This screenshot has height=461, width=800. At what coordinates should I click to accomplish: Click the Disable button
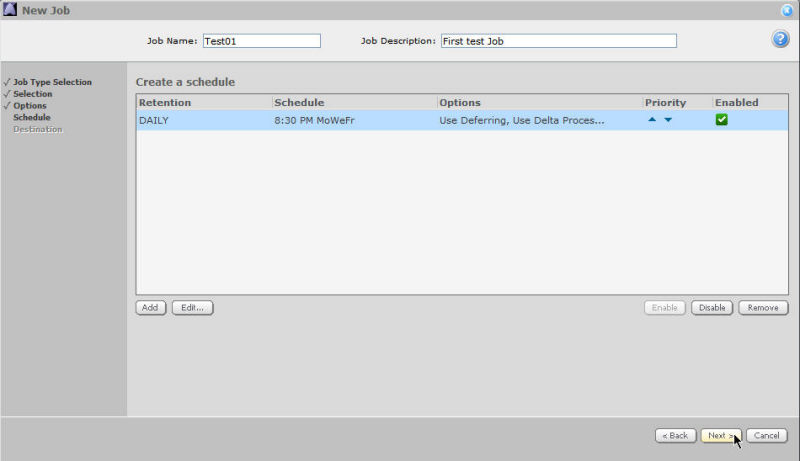pyautogui.click(x=712, y=308)
